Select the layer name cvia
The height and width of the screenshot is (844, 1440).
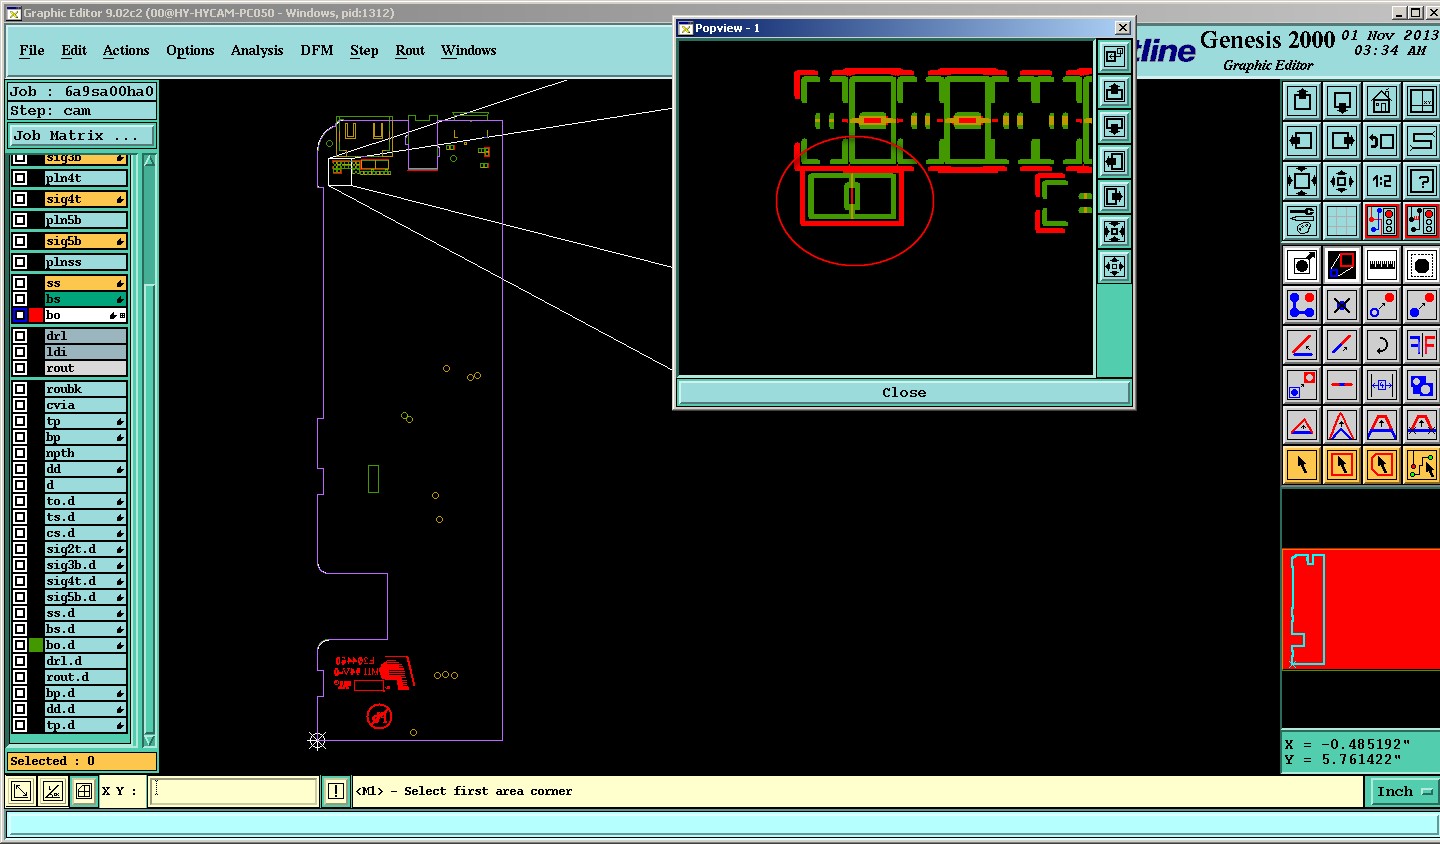coord(85,405)
